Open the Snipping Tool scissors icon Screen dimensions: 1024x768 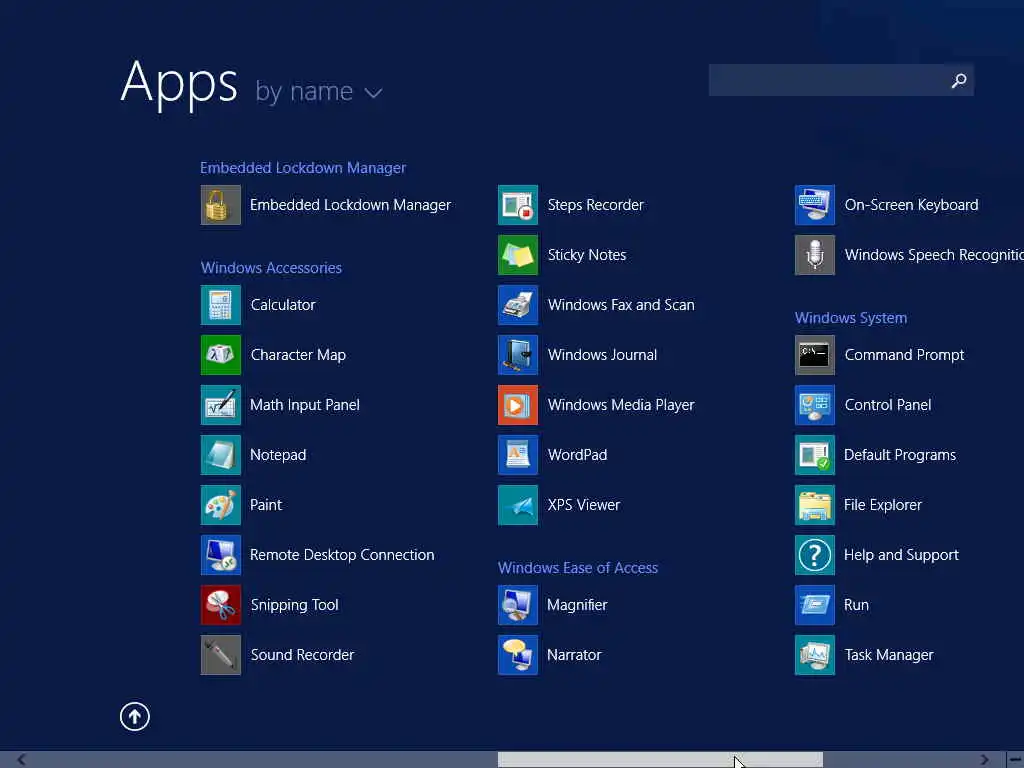click(221, 605)
